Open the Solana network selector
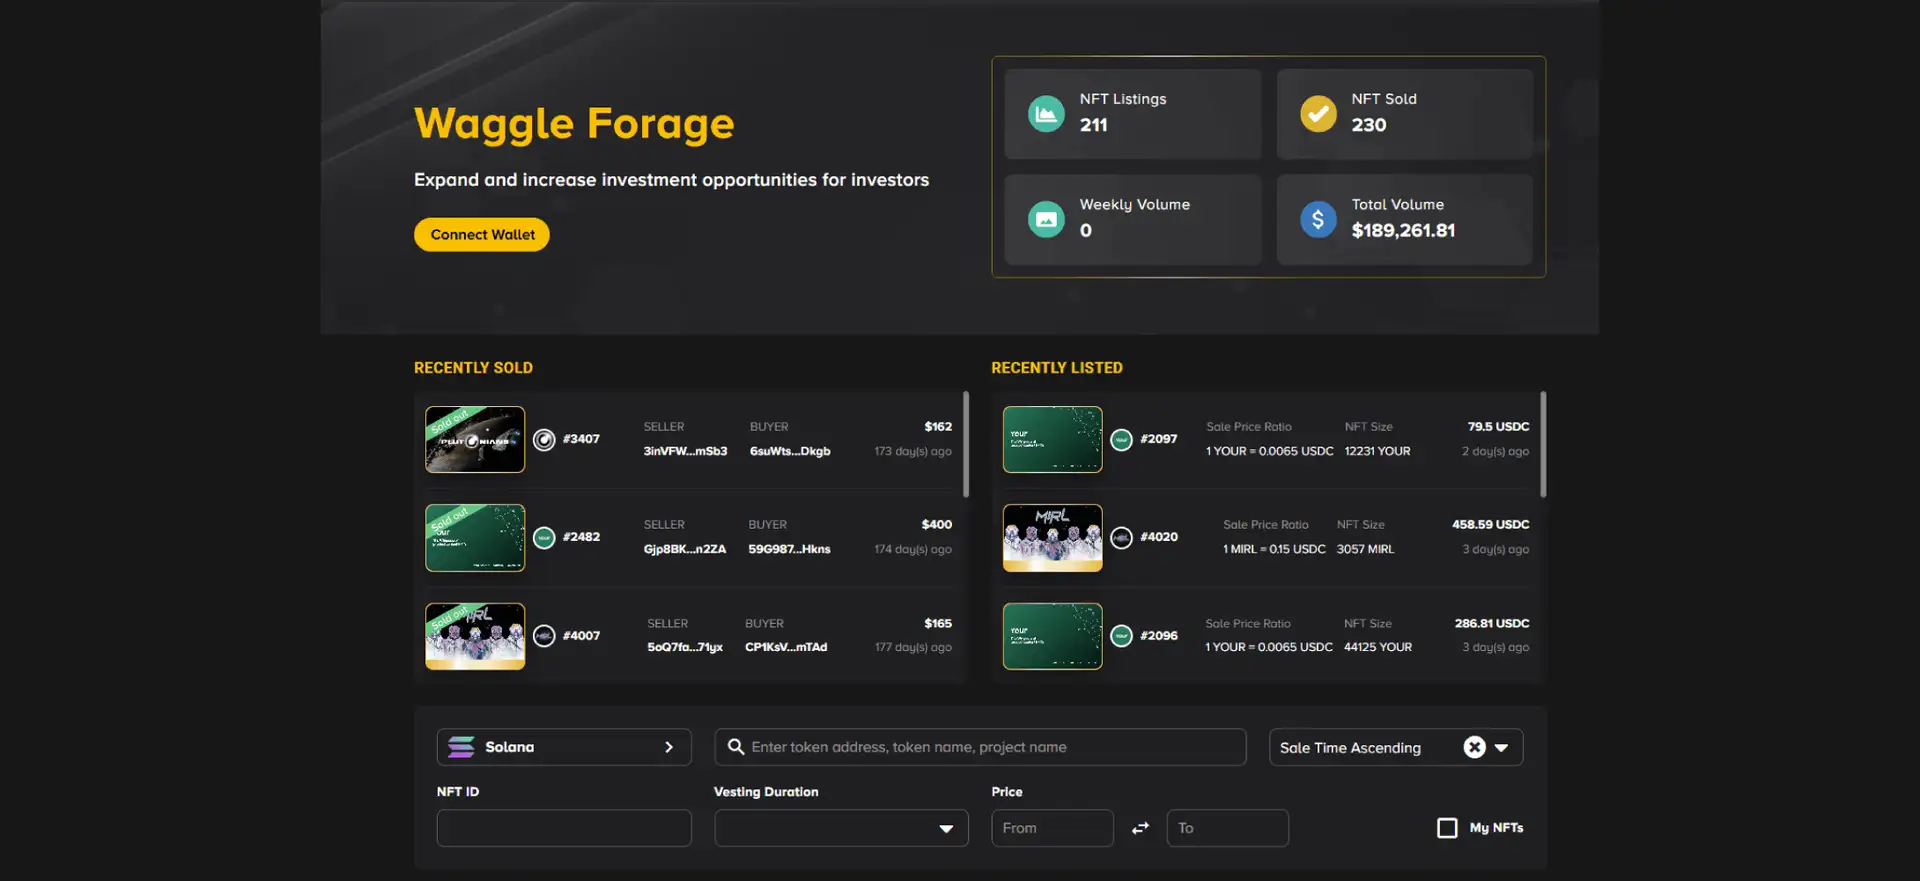Viewport: 1920px width, 881px height. pos(564,747)
